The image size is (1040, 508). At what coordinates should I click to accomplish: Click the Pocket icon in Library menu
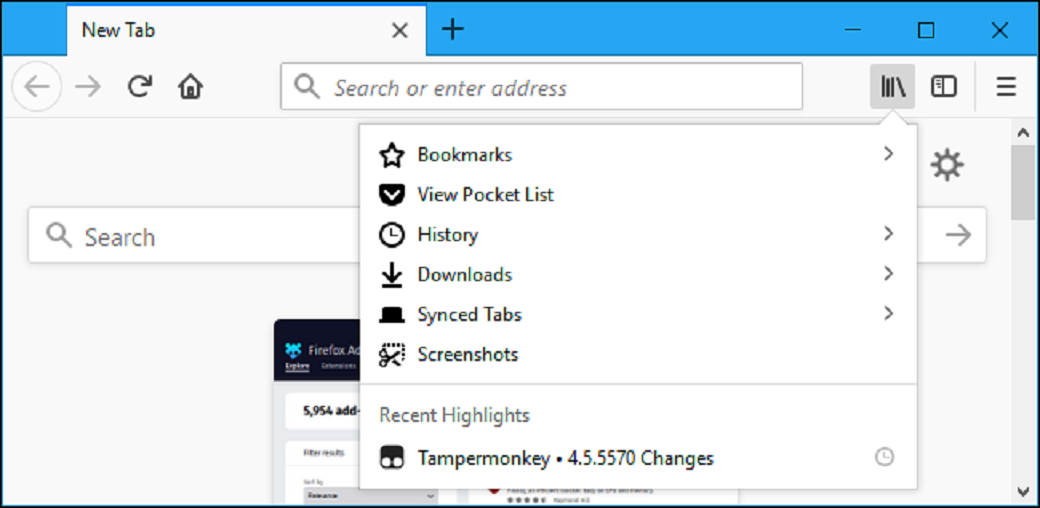pos(391,195)
